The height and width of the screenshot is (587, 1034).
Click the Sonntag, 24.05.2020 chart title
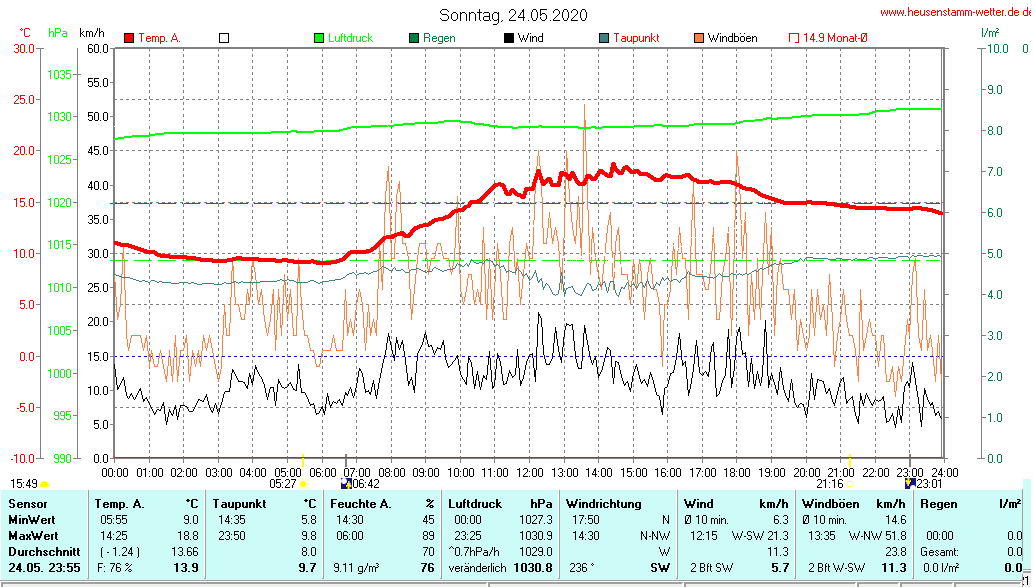pos(513,15)
